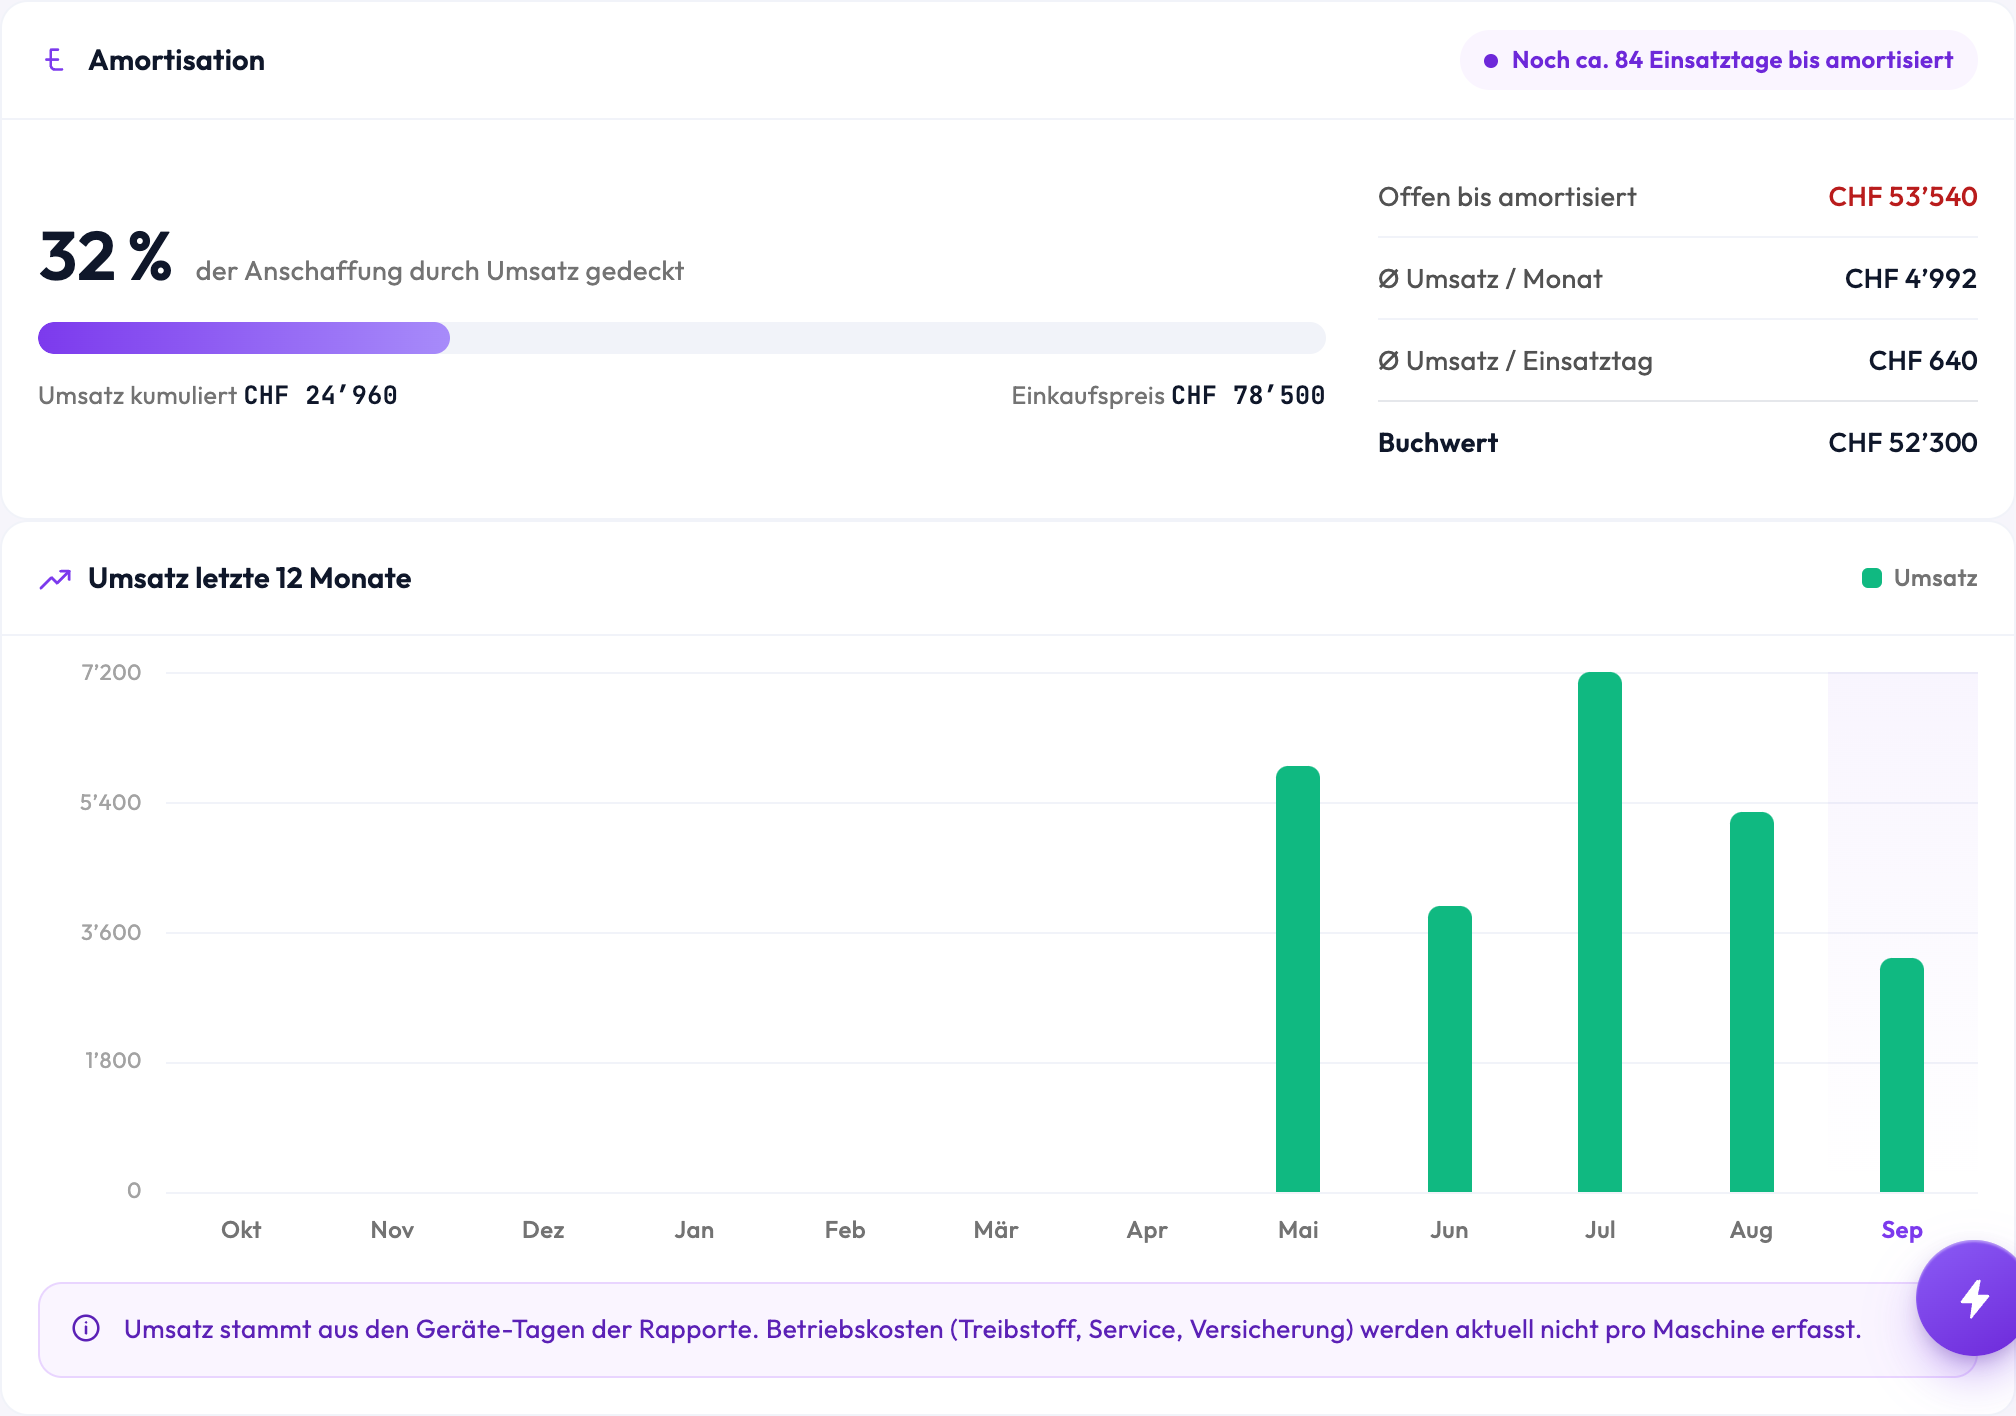Click the info icon in the notice banner
The height and width of the screenshot is (1416, 2016).
click(86, 1329)
